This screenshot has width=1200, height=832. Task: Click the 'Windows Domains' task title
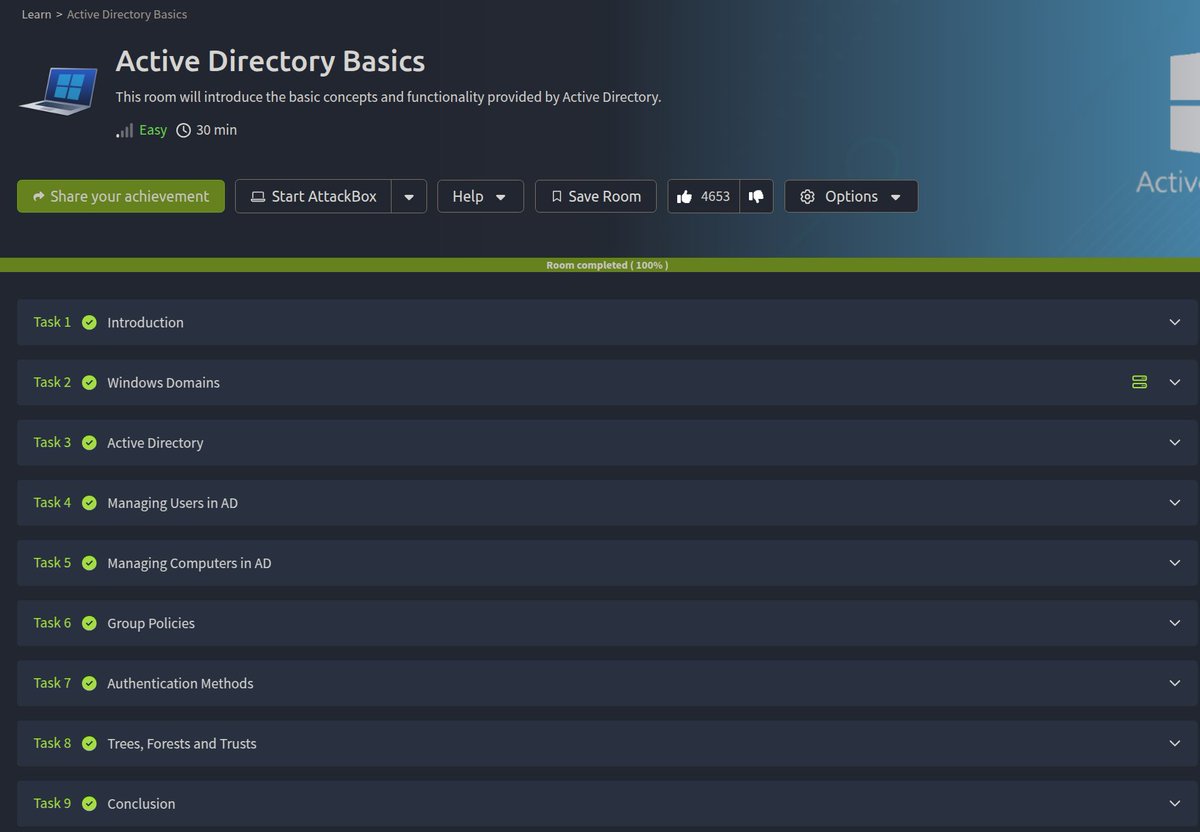tap(163, 382)
